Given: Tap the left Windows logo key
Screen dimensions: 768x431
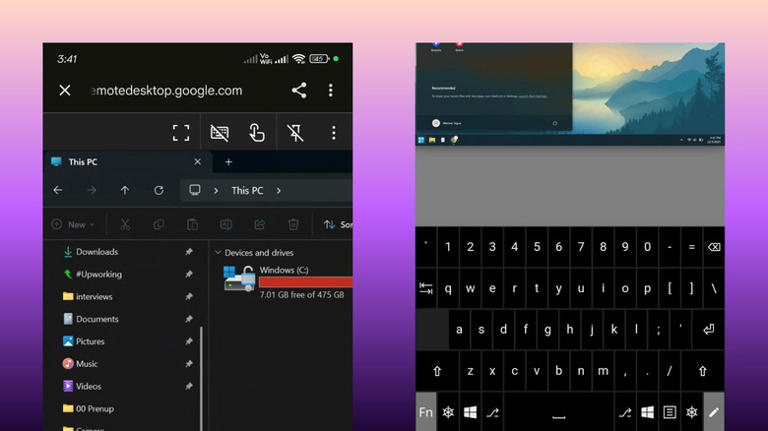Looking at the screenshot, I should (470, 412).
